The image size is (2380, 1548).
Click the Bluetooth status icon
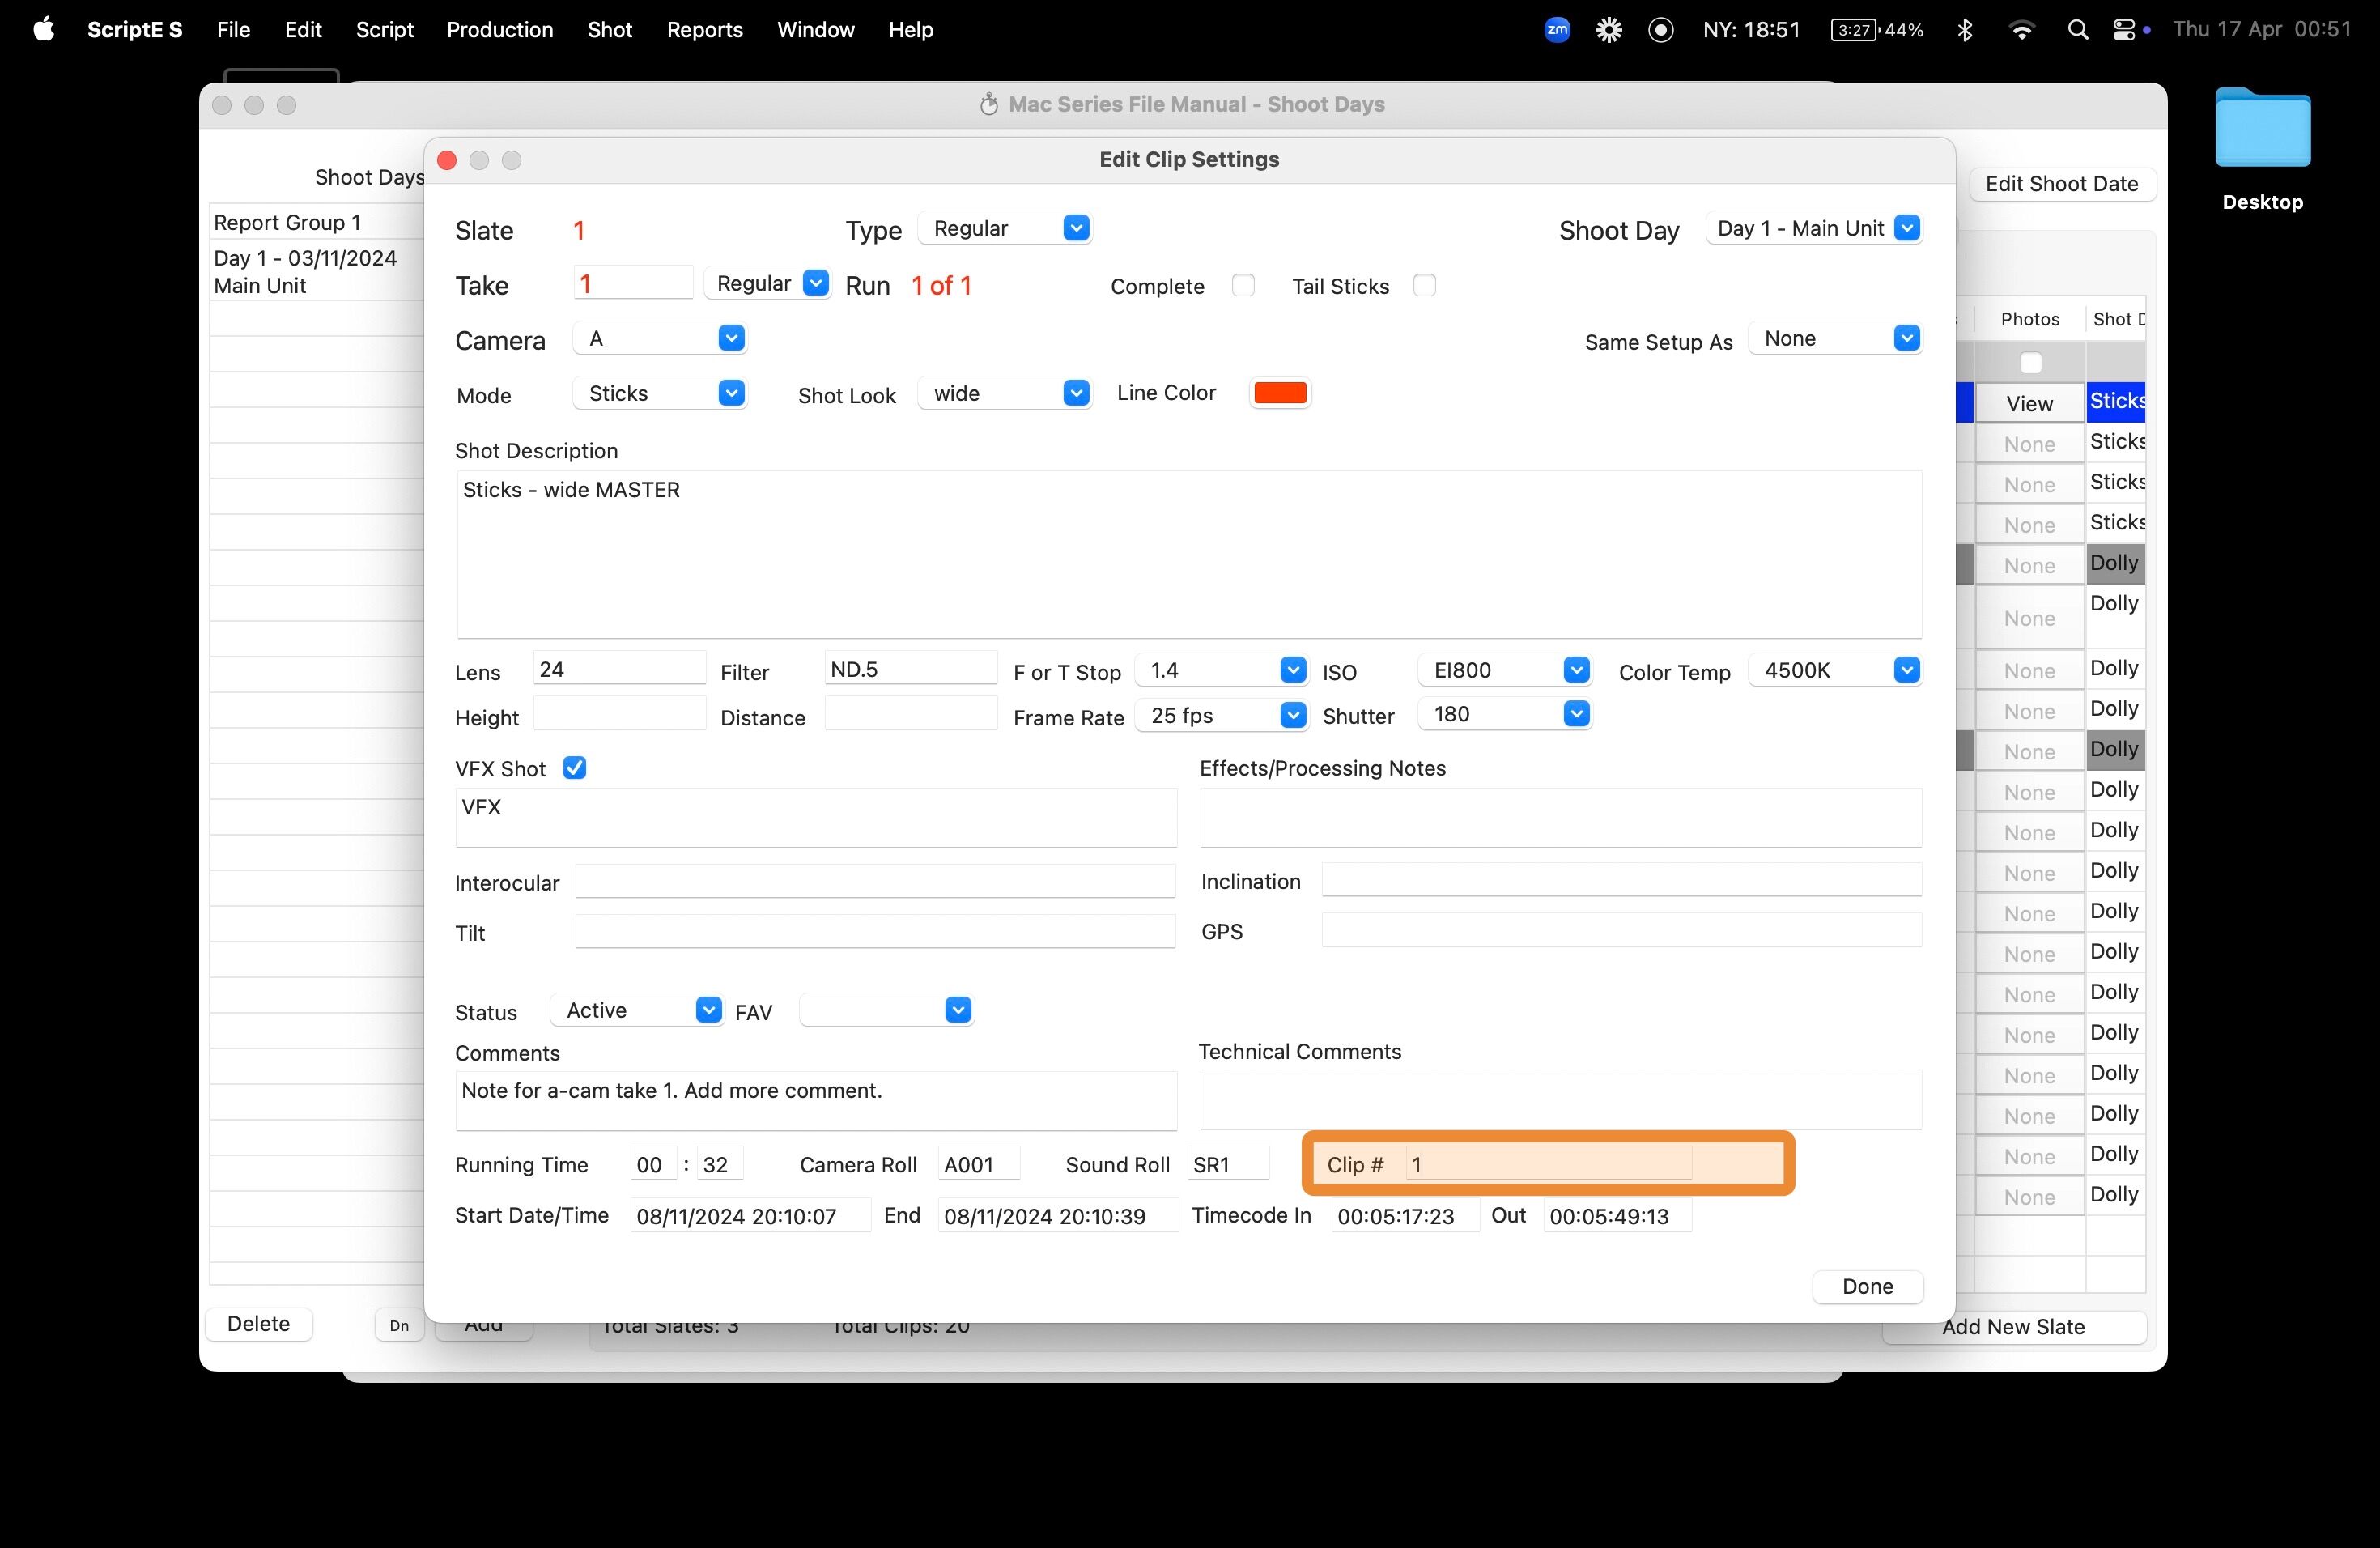1964,30
